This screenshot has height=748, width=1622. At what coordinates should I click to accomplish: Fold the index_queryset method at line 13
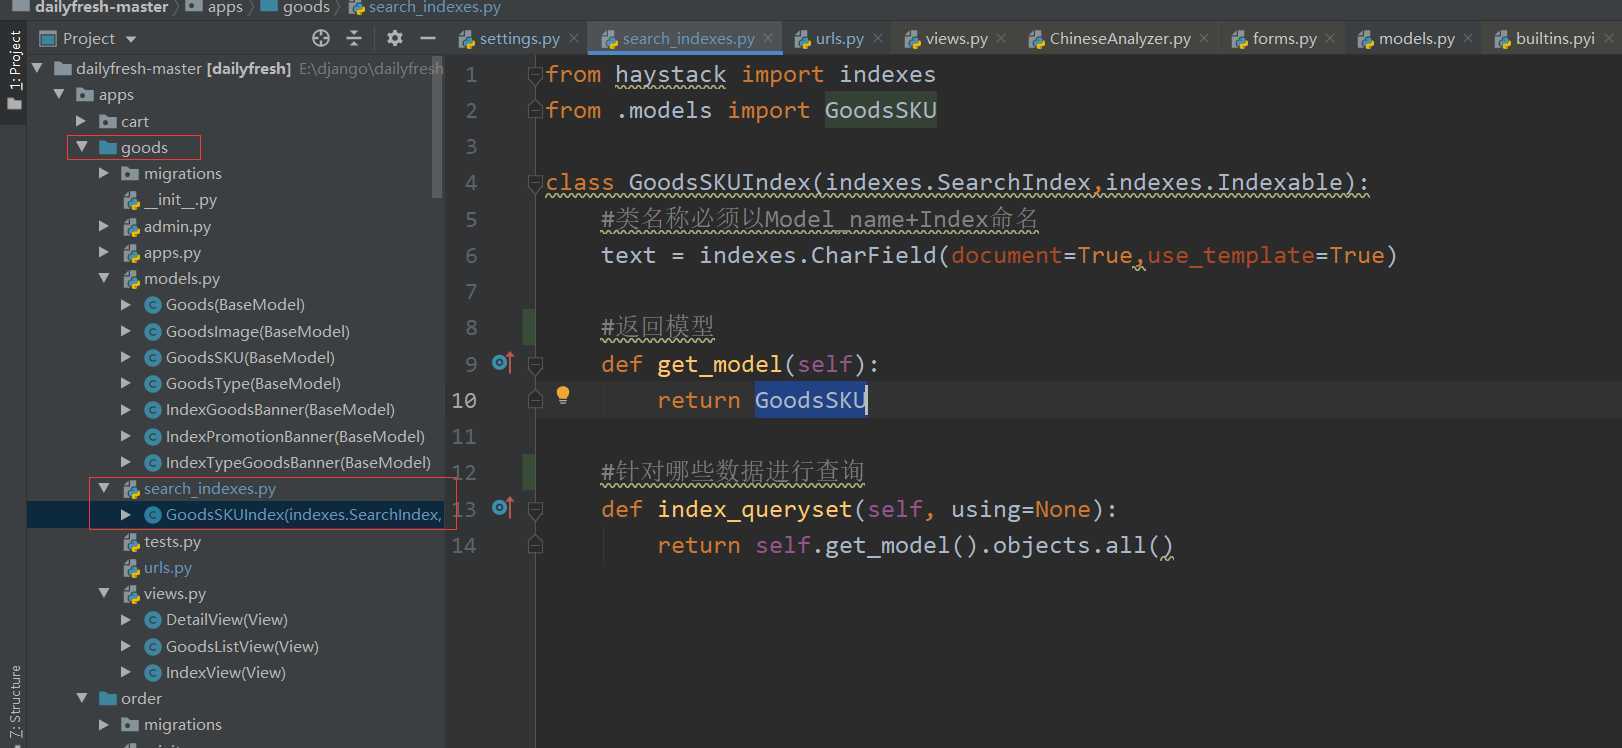(535, 509)
